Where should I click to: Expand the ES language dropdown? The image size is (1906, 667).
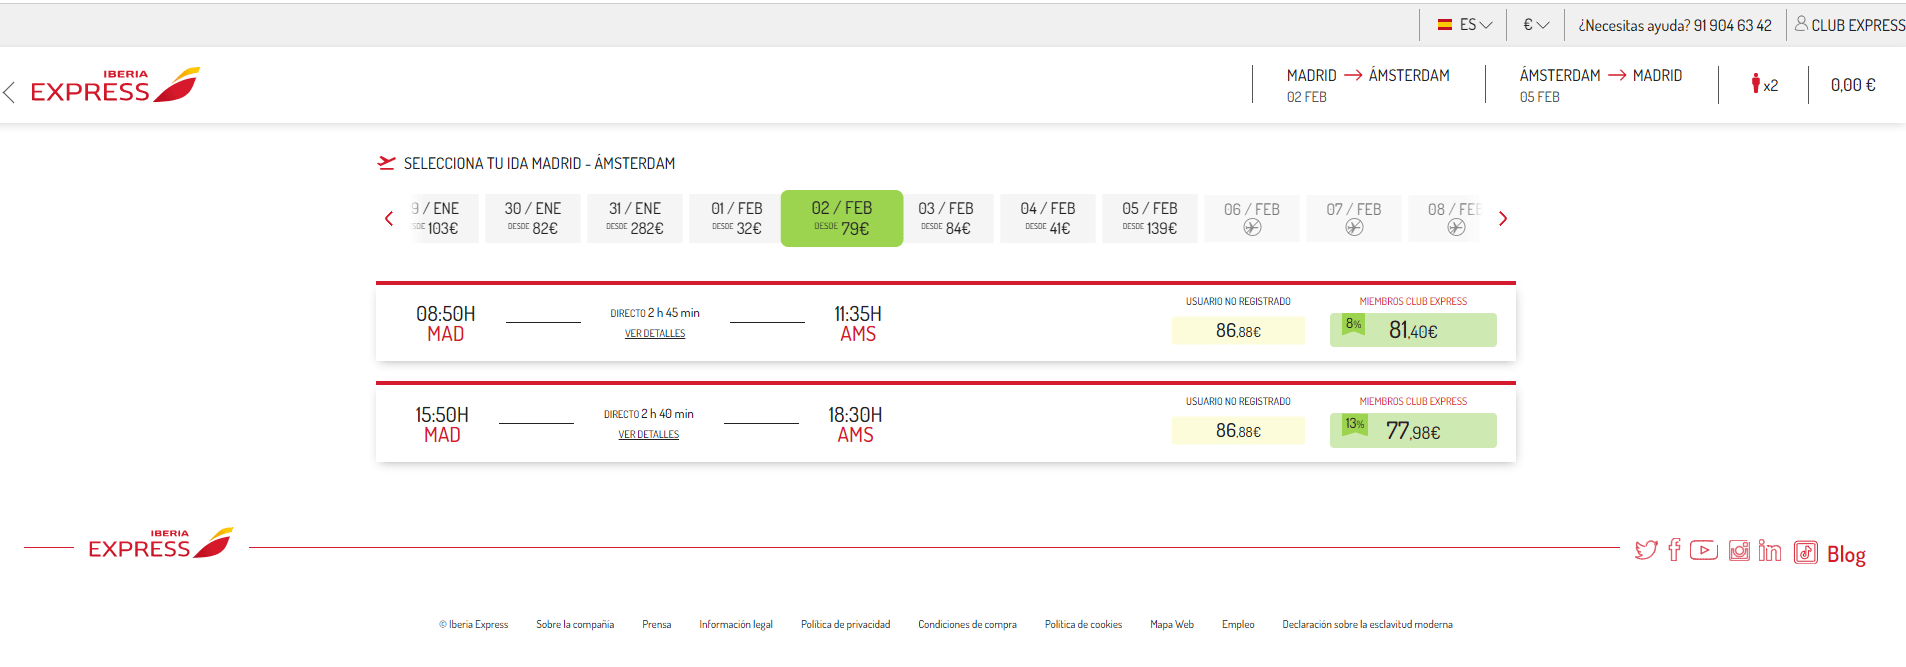click(1465, 25)
